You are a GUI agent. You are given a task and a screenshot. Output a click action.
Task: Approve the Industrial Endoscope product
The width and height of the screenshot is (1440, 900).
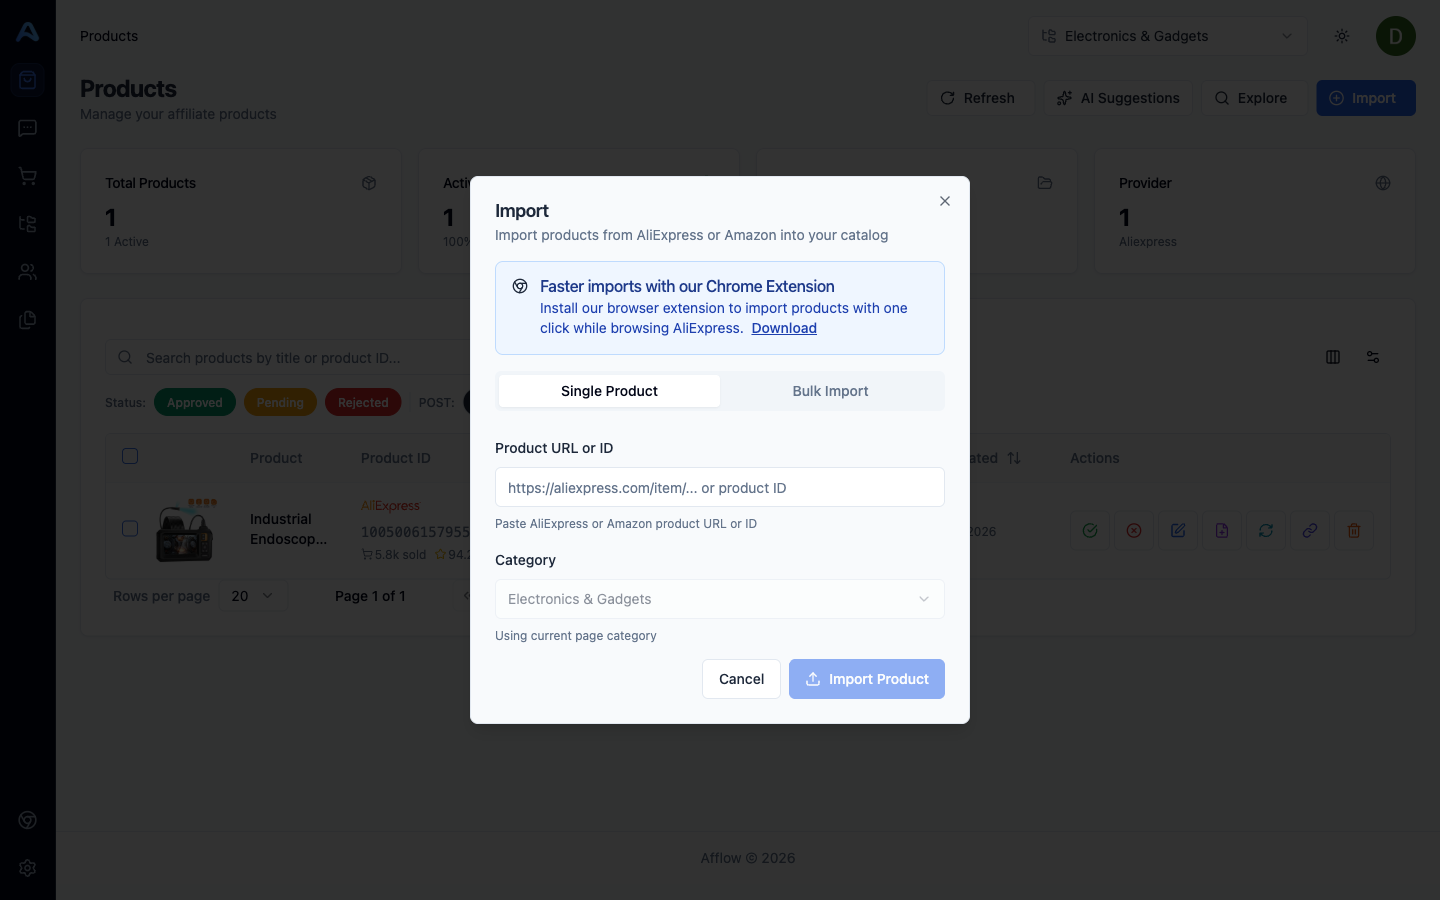[1090, 531]
